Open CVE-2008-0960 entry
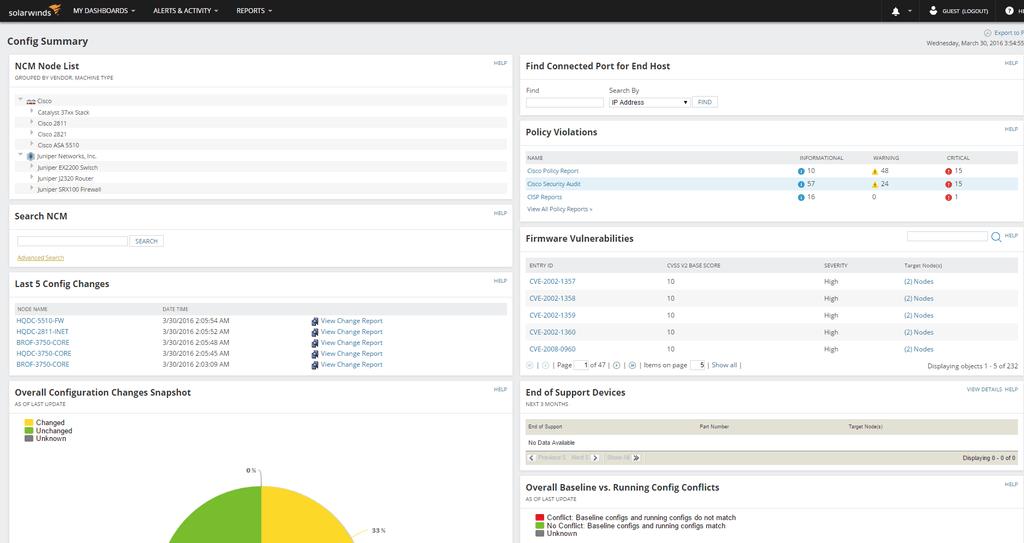This screenshot has width=1024, height=543. [x=552, y=350]
